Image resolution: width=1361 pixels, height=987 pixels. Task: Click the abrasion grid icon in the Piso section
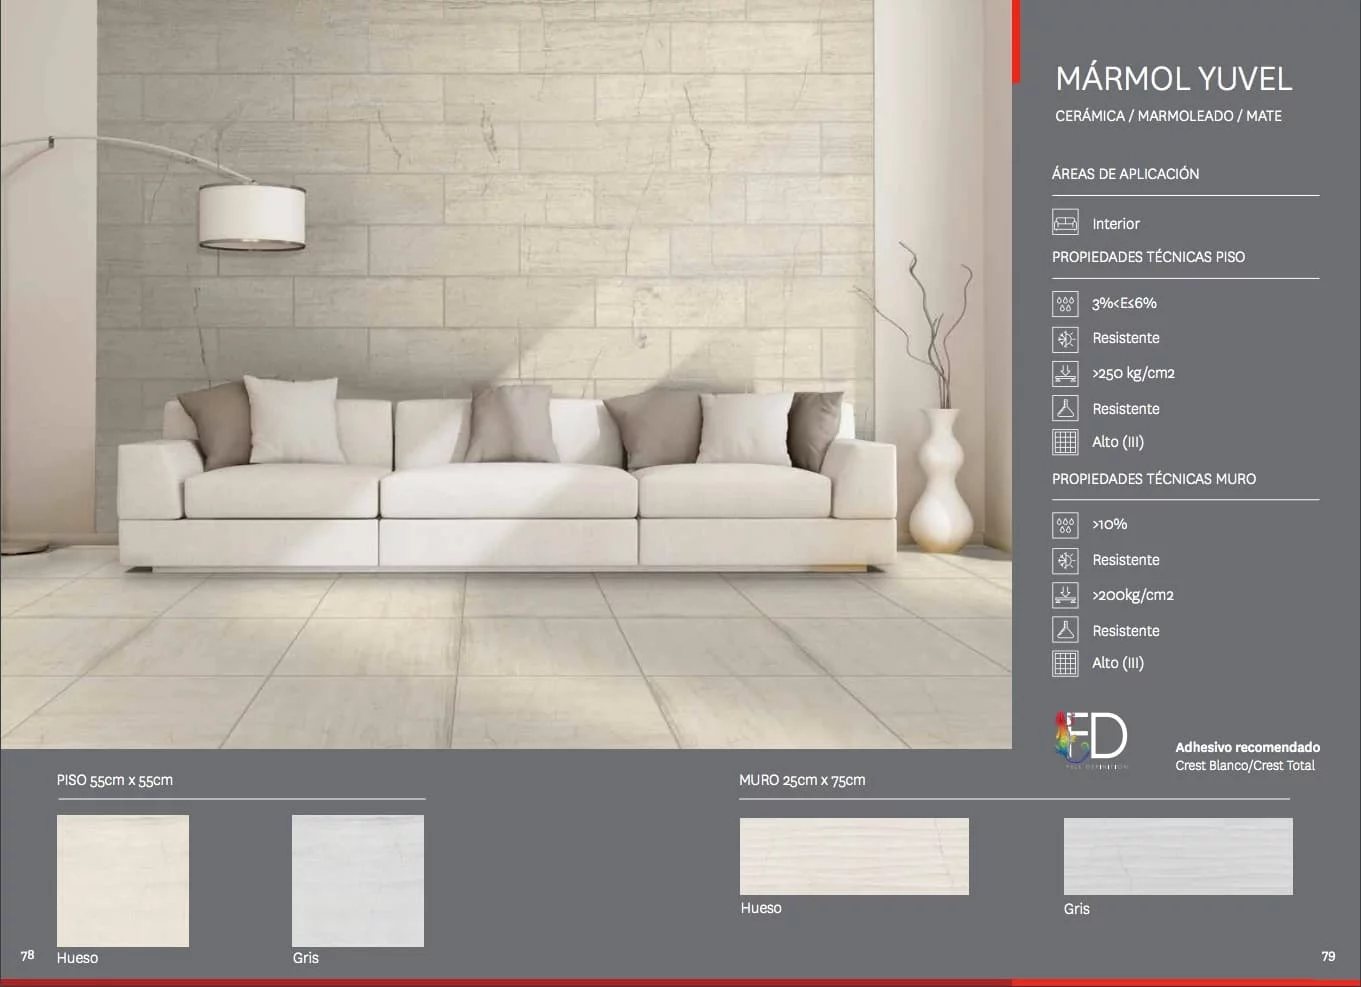[x=1065, y=442]
